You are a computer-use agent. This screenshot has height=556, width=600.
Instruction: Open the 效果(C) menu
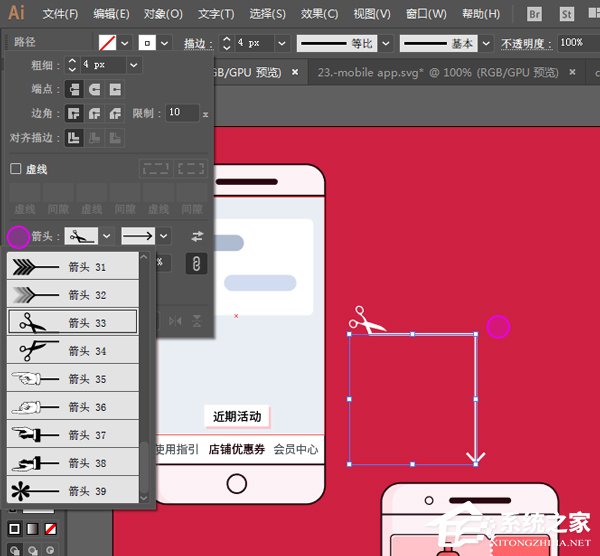click(x=319, y=14)
